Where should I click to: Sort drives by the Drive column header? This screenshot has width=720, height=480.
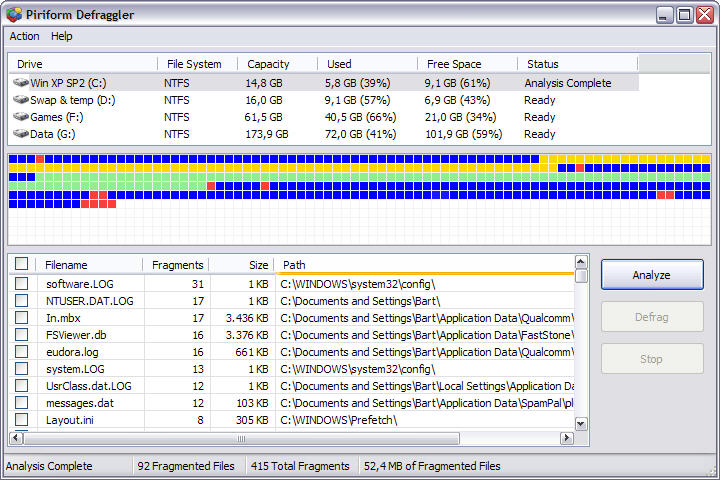(x=83, y=64)
